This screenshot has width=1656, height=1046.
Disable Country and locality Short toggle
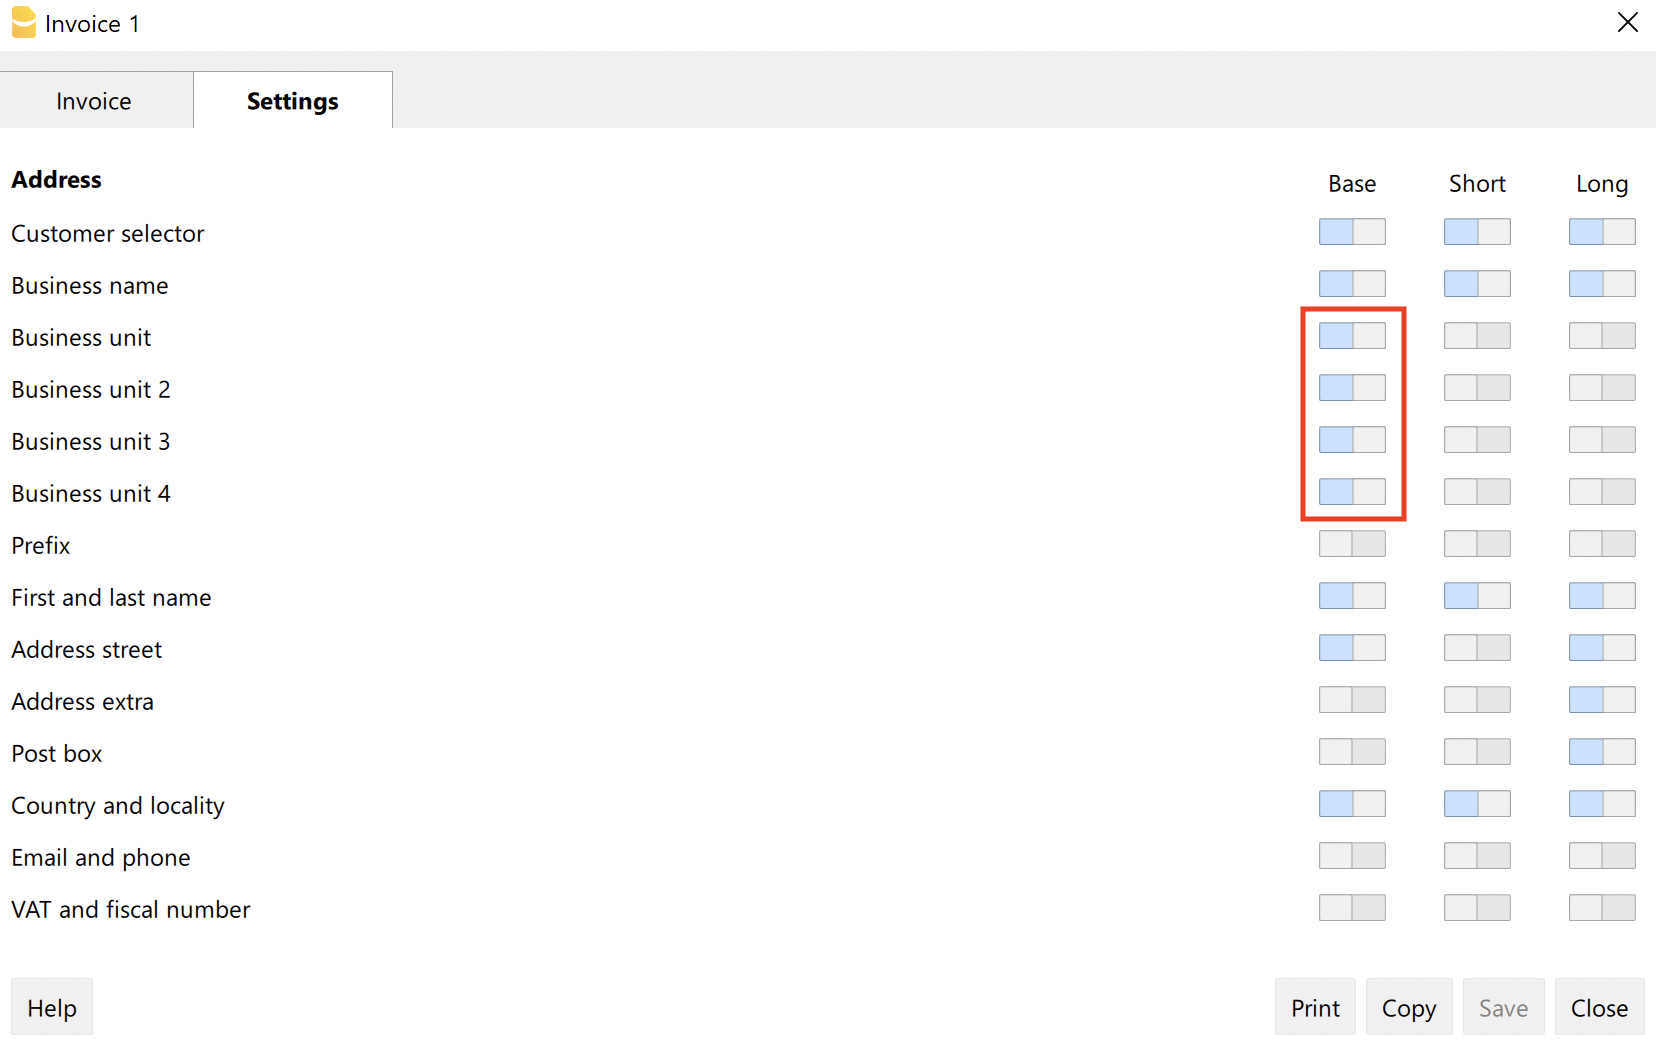[x=1476, y=804]
